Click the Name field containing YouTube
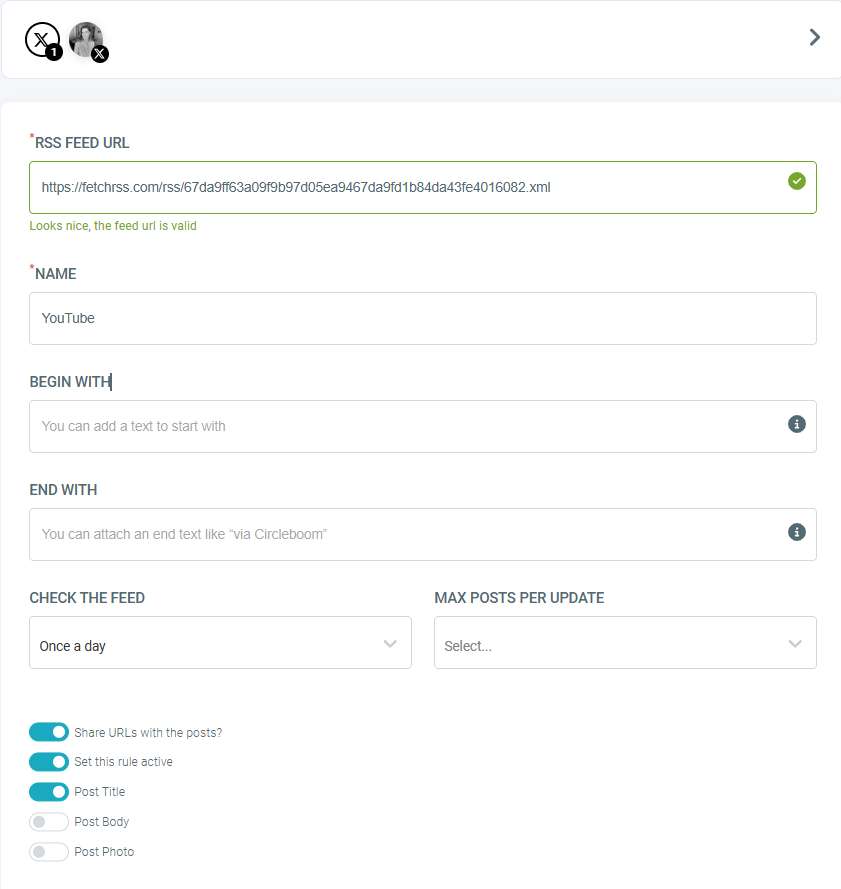This screenshot has height=889, width=841. click(x=422, y=319)
